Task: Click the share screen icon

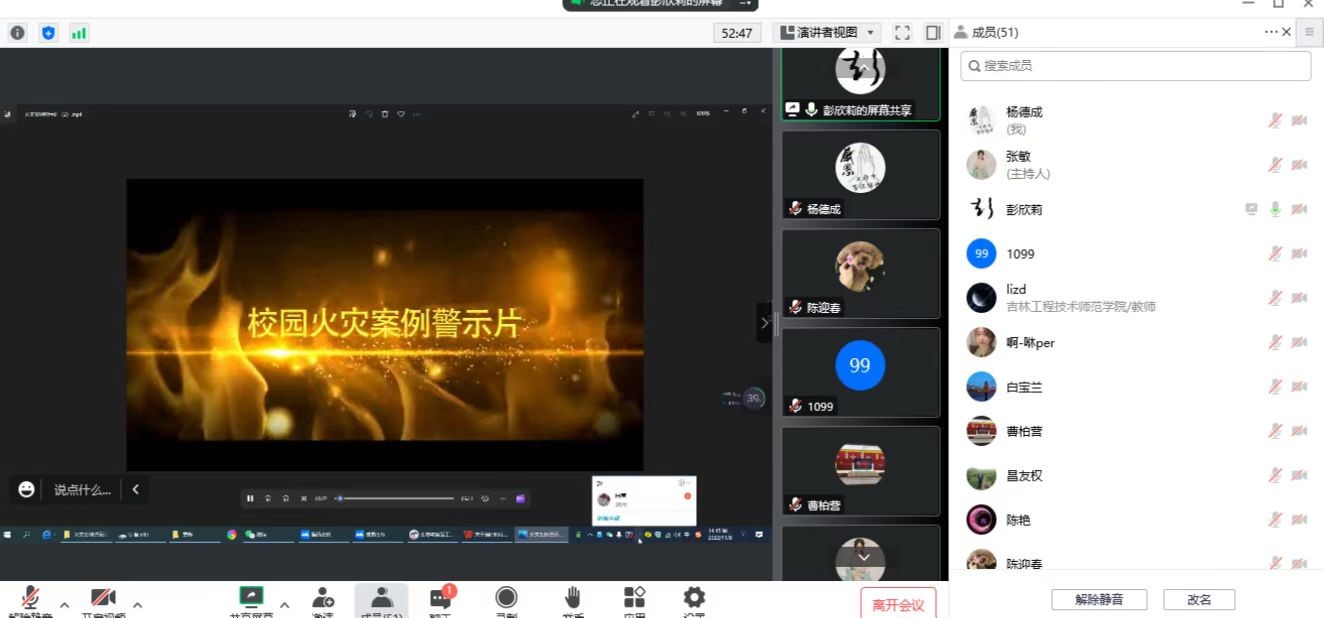Action: tap(251, 598)
